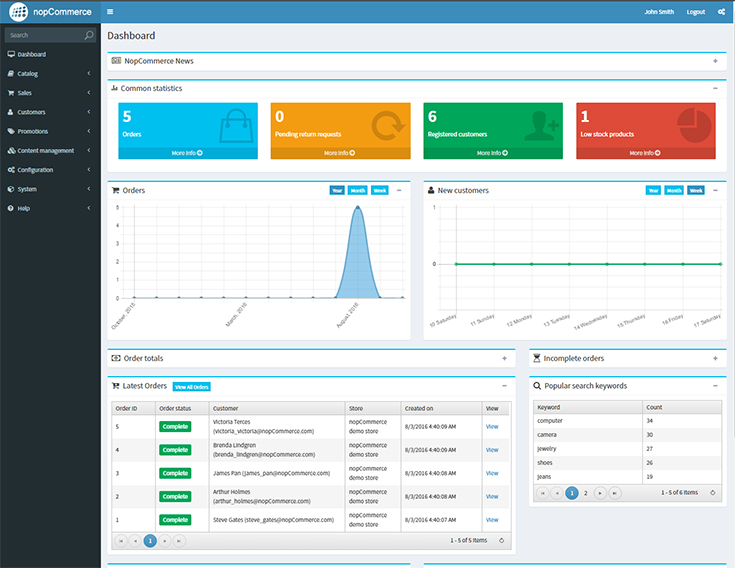View order 5 from Victoria Terces

pyautogui.click(x=492, y=426)
